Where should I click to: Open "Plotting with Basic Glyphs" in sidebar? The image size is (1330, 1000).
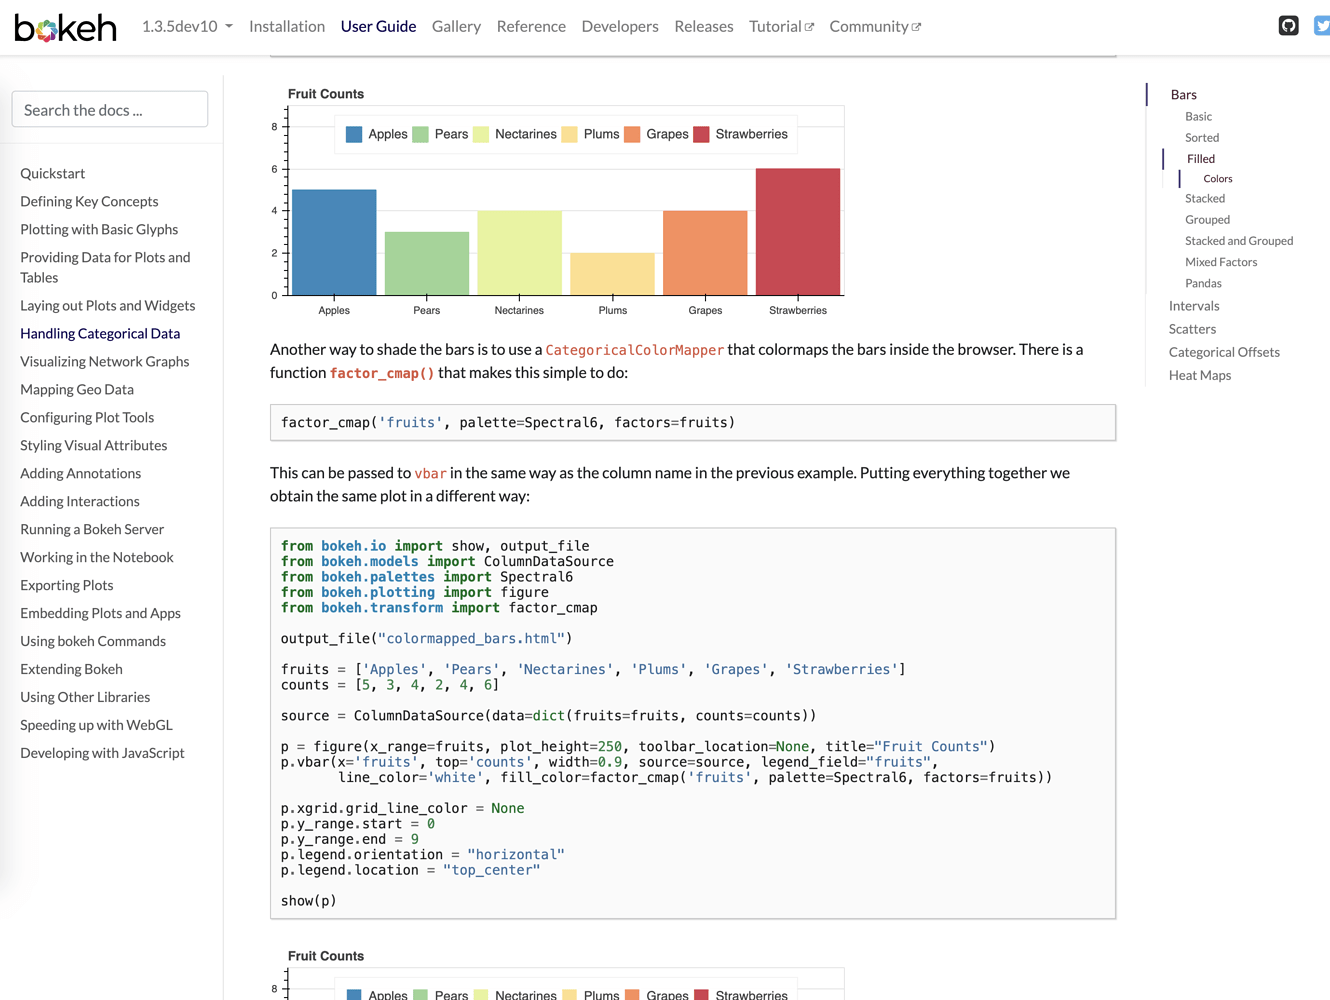click(98, 229)
